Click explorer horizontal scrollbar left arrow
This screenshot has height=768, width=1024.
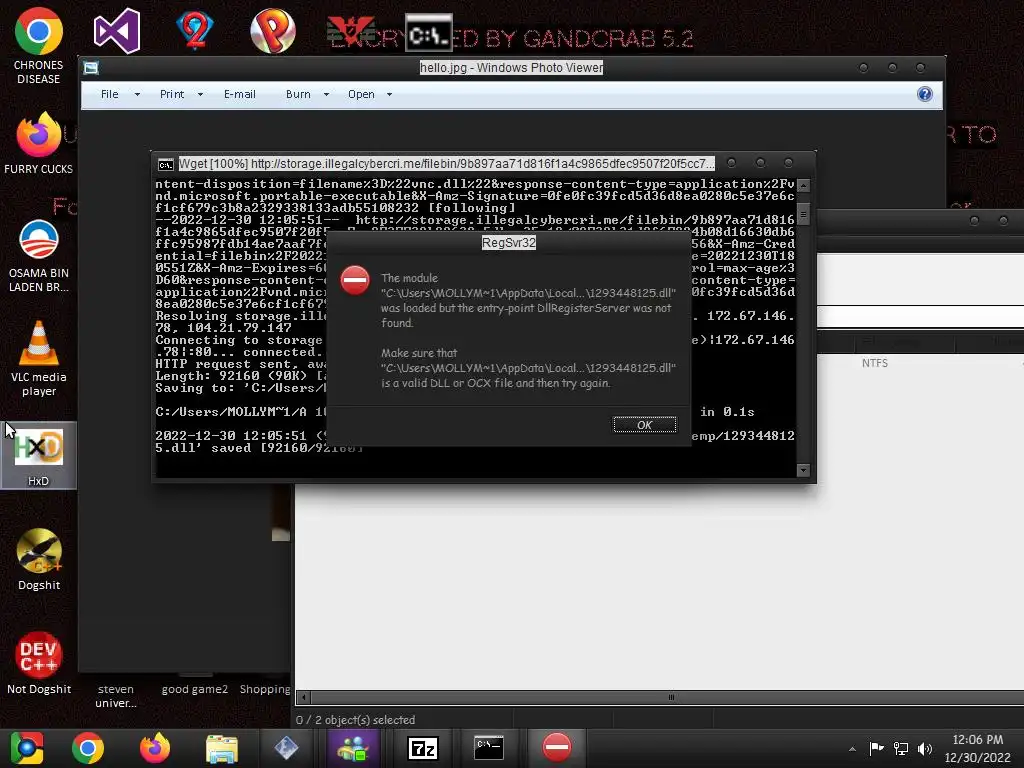[x=303, y=697]
